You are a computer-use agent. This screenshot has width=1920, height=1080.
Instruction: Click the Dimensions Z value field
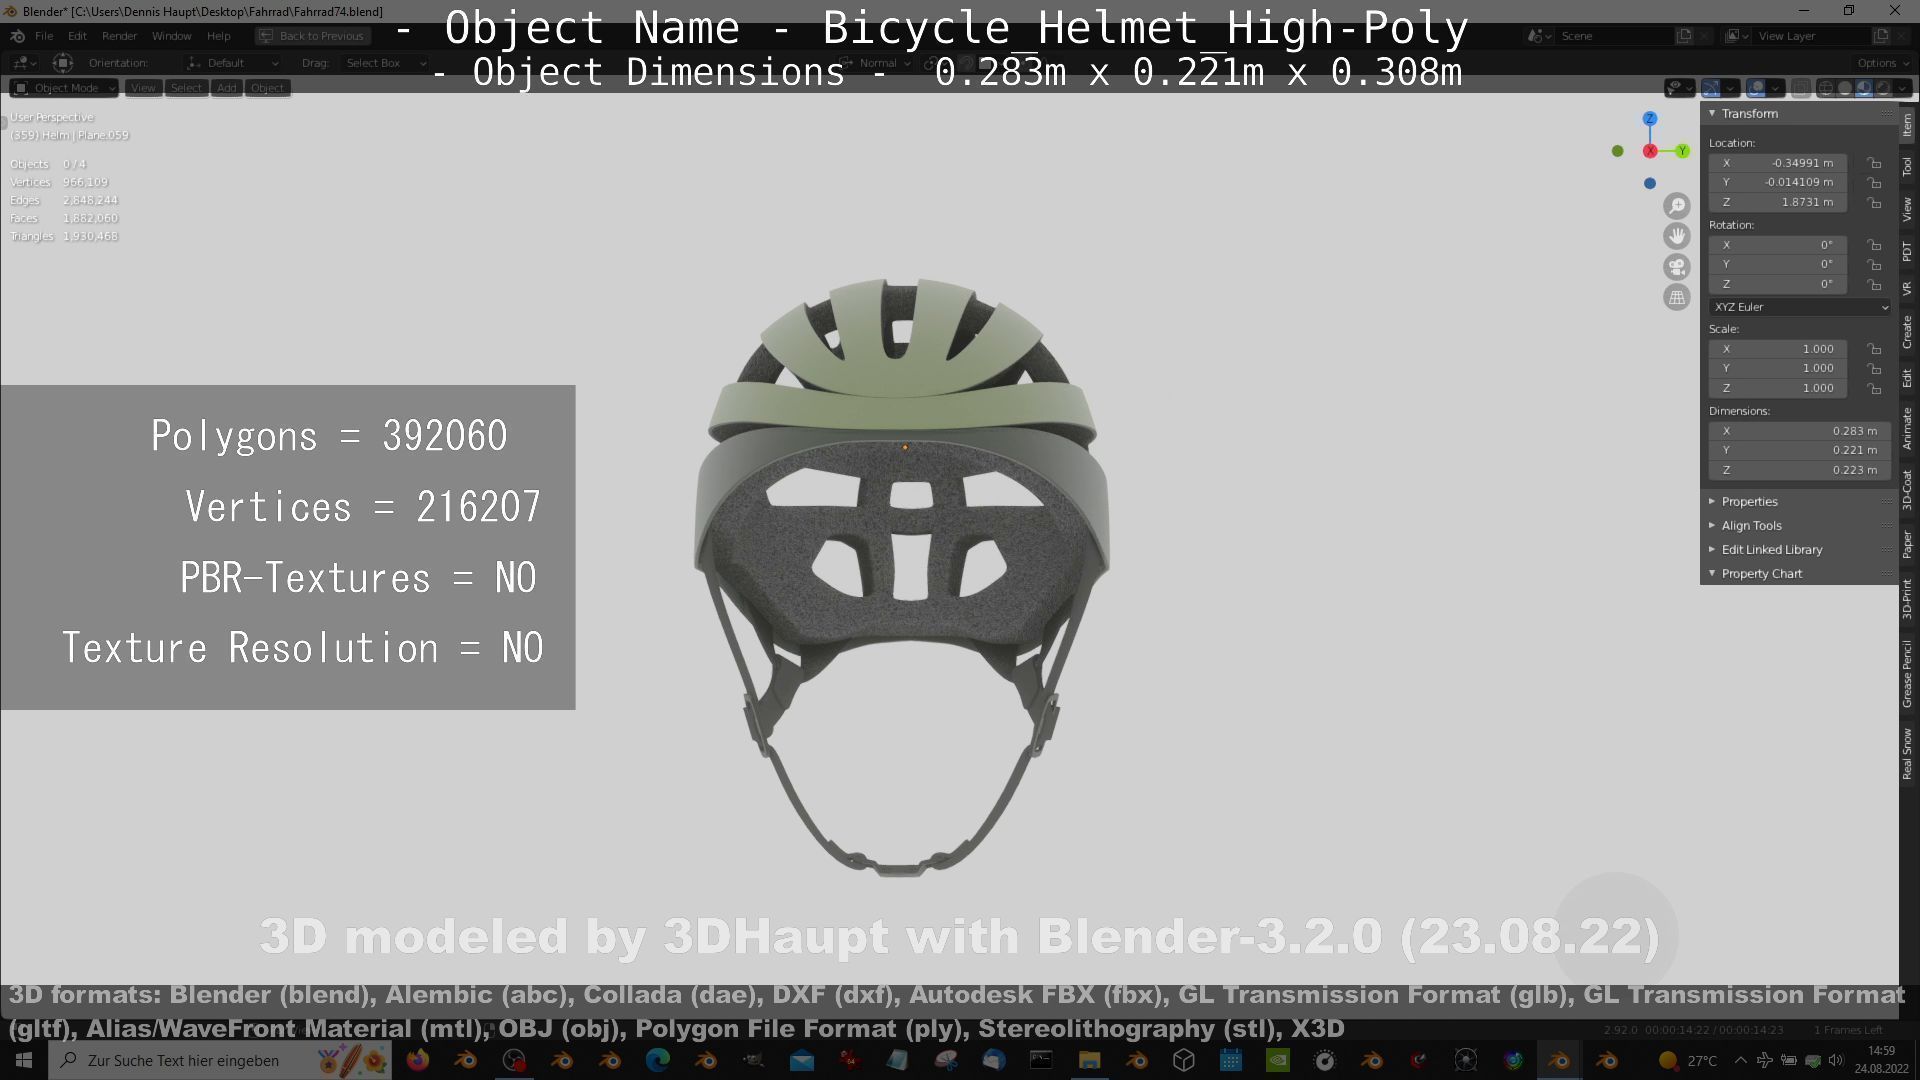click(x=1800, y=470)
